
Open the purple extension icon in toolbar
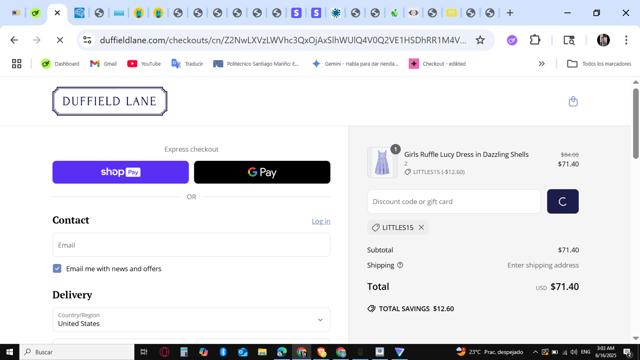(512, 40)
